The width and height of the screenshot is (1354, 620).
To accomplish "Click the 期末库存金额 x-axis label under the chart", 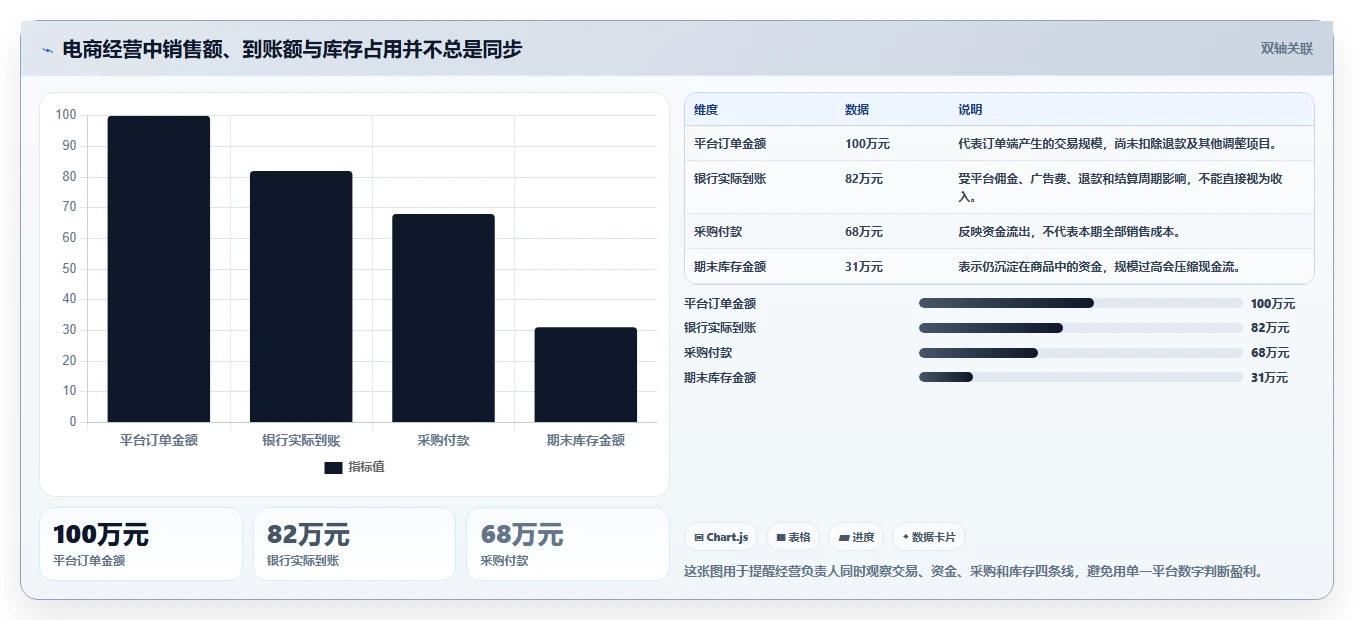I will coord(585,440).
